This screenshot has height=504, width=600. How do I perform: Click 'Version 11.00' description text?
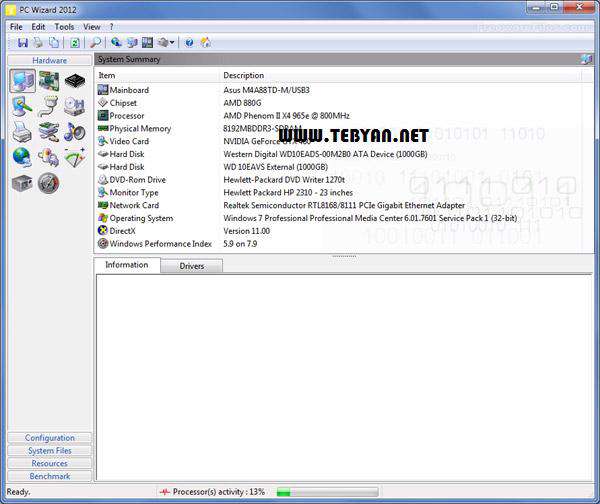point(246,231)
